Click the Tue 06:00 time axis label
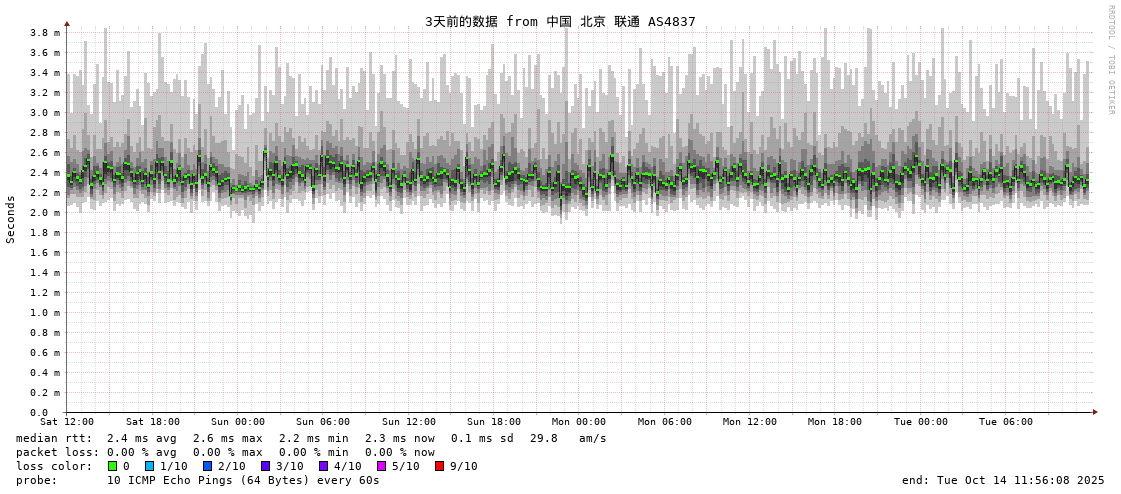 click(x=1005, y=422)
